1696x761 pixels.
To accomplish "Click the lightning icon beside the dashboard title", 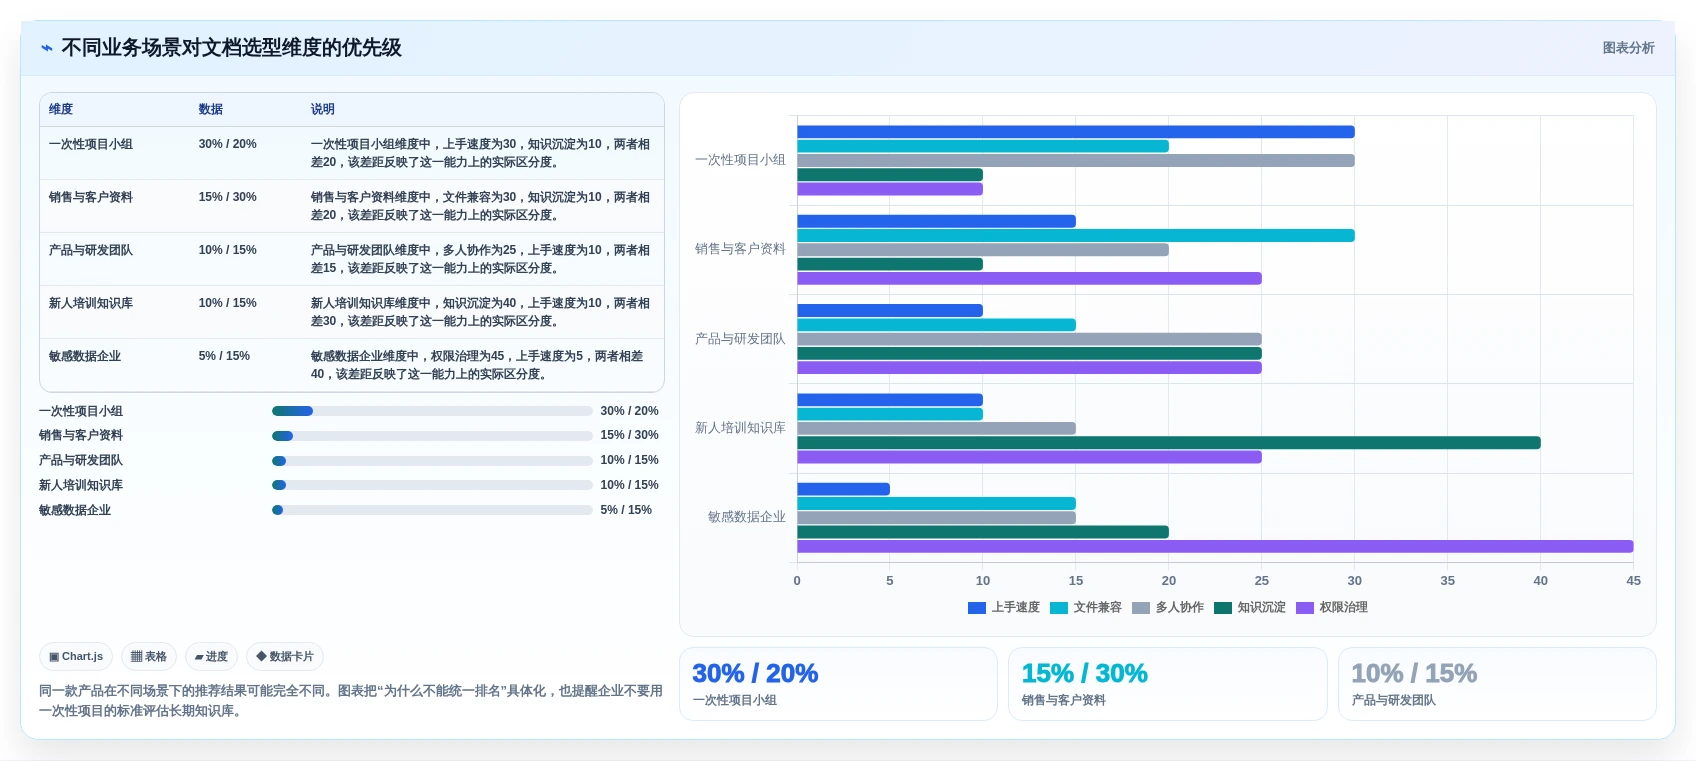I will pos(47,48).
